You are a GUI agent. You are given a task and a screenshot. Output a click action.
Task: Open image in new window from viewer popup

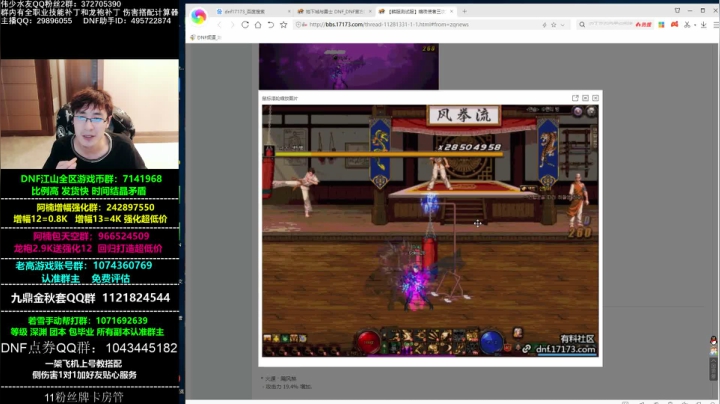pyautogui.click(x=575, y=98)
